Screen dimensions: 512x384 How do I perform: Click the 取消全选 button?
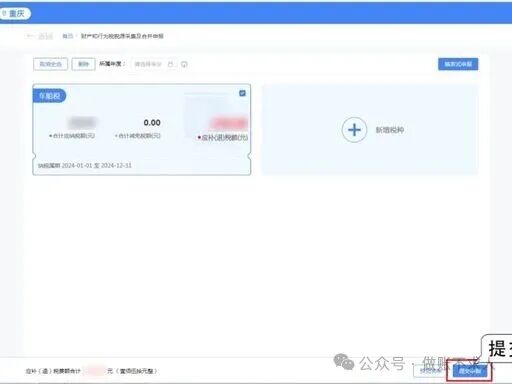pyautogui.click(x=50, y=64)
